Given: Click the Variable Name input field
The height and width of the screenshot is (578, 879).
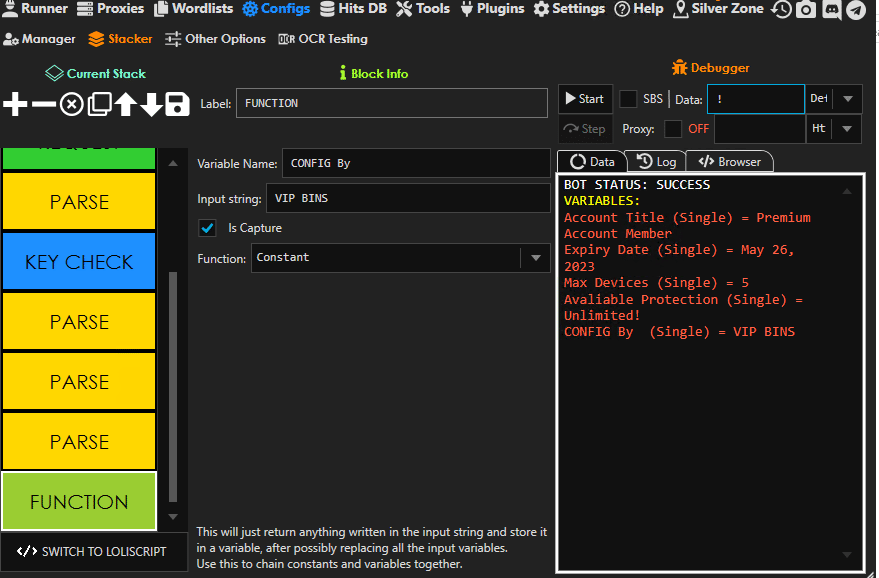Looking at the screenshot, I should 415,163.
